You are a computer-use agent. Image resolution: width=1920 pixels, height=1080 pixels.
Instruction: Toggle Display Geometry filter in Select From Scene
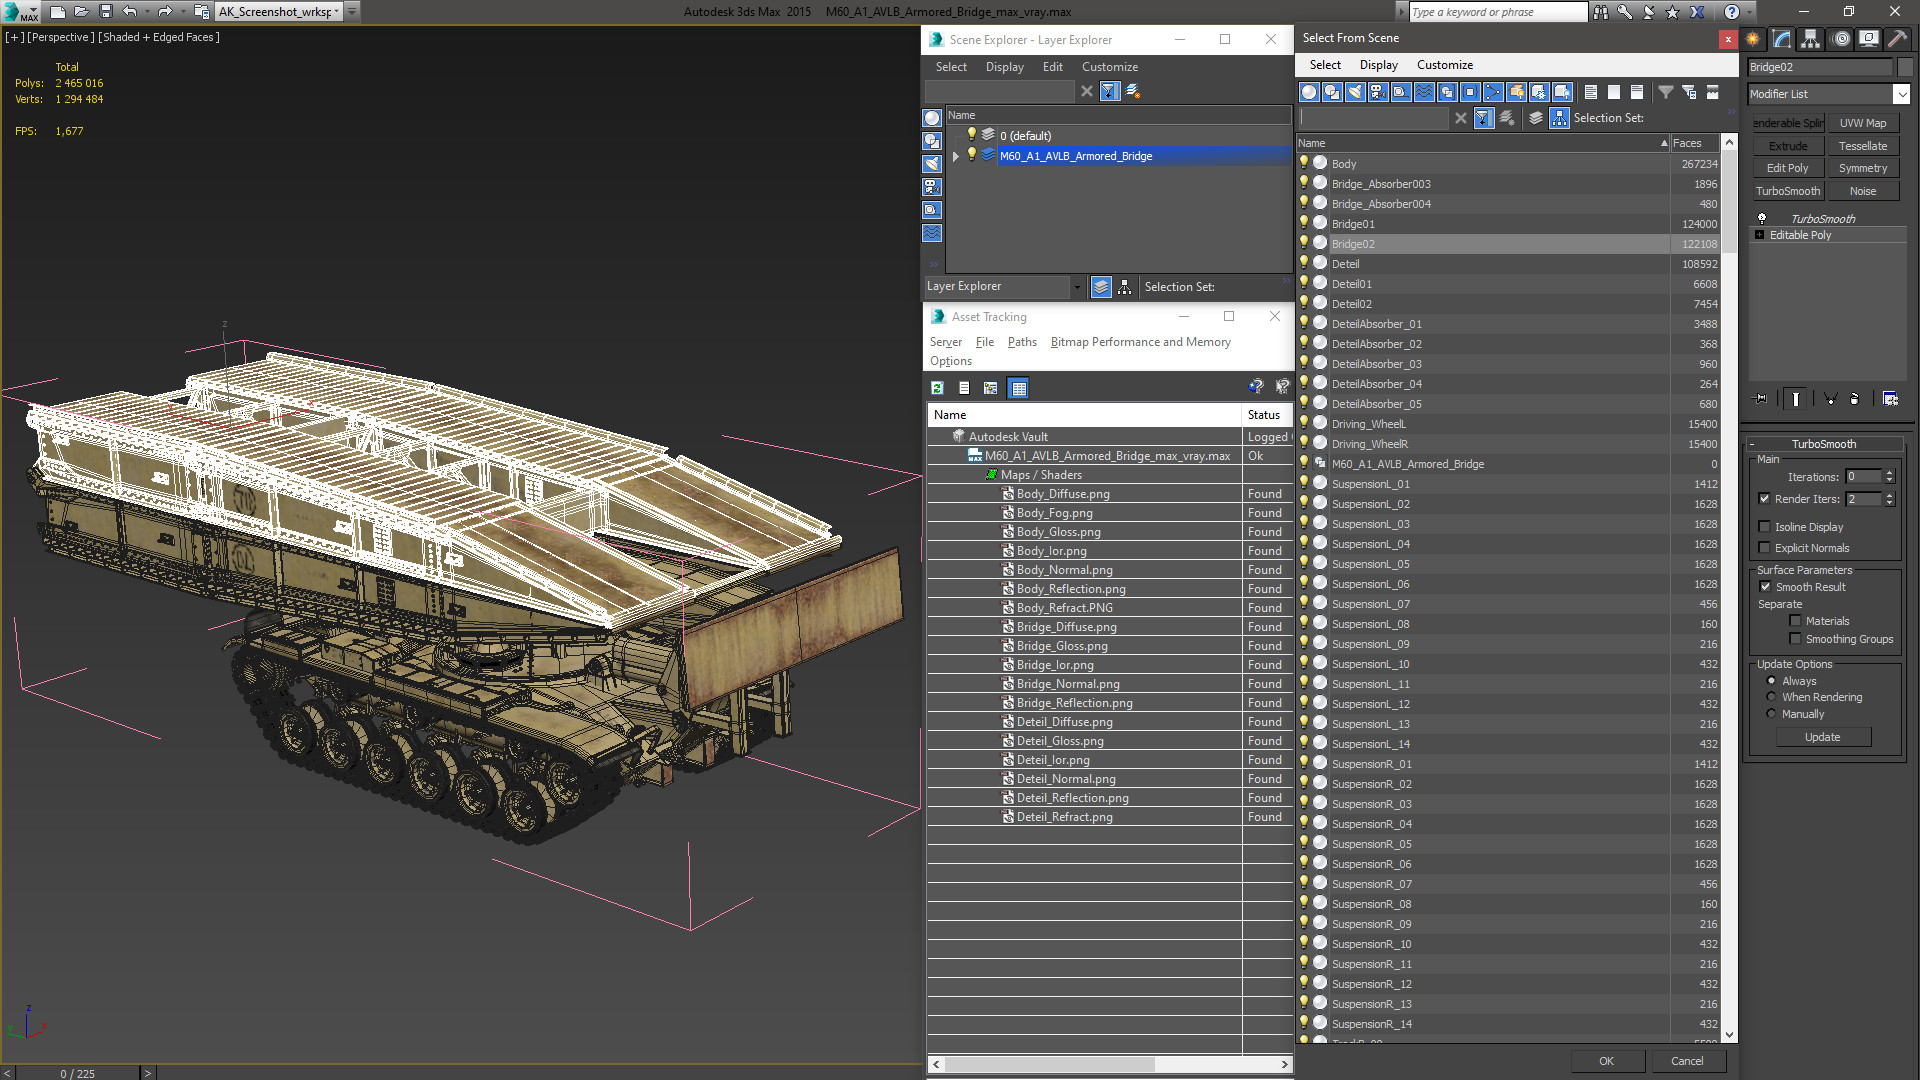click(x=1309, y=92)
